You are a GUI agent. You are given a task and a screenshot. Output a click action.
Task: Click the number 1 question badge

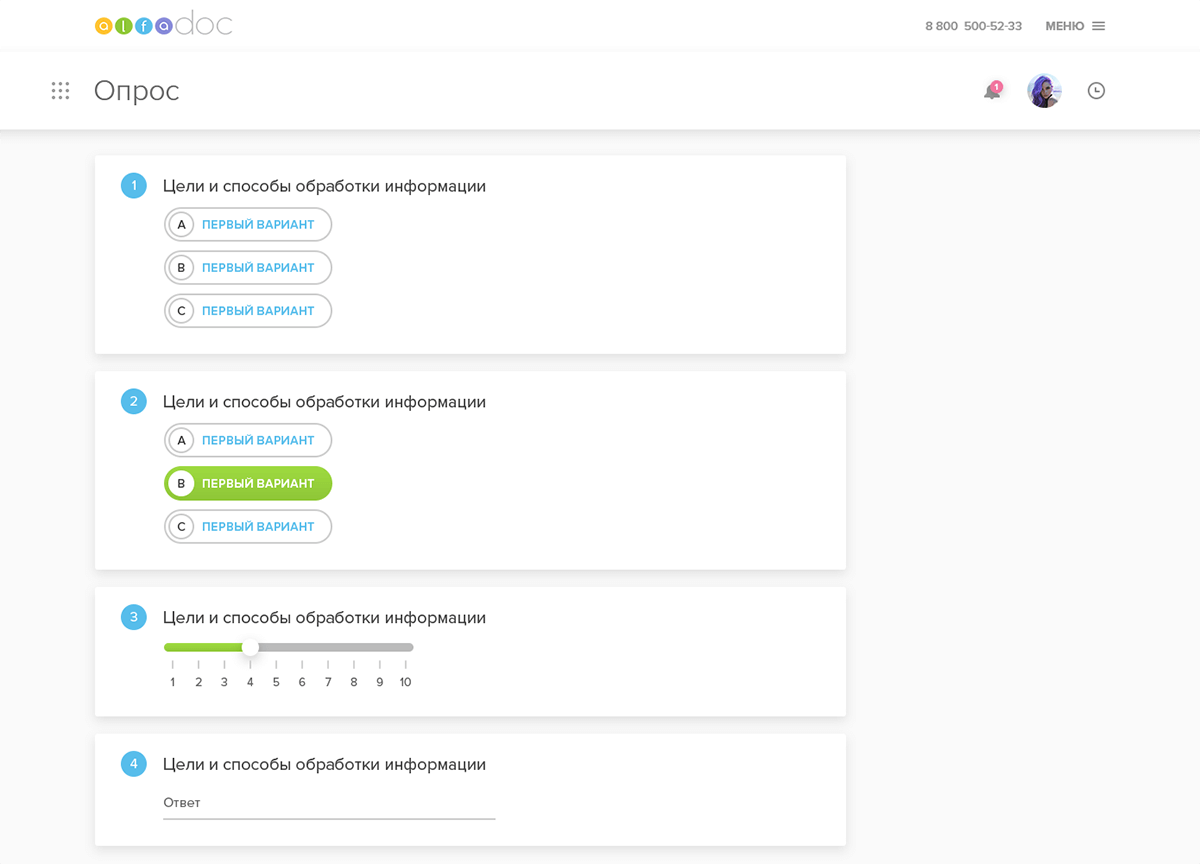click(x=134, y=186)
